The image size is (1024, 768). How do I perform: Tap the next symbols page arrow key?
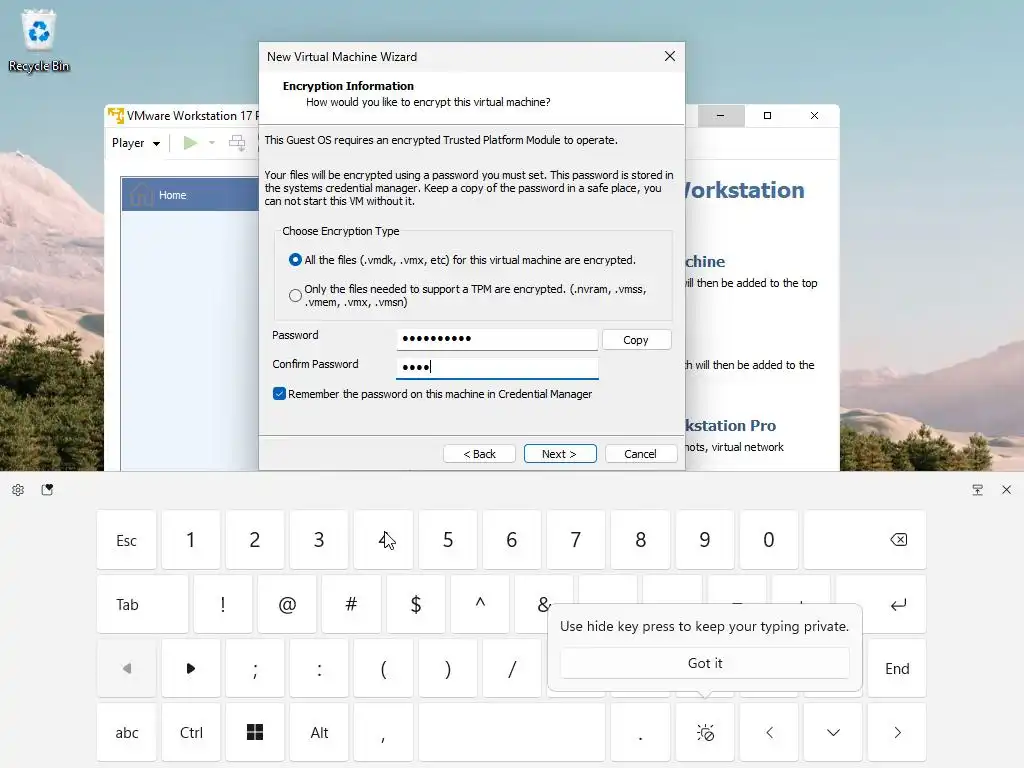point(191,668)
